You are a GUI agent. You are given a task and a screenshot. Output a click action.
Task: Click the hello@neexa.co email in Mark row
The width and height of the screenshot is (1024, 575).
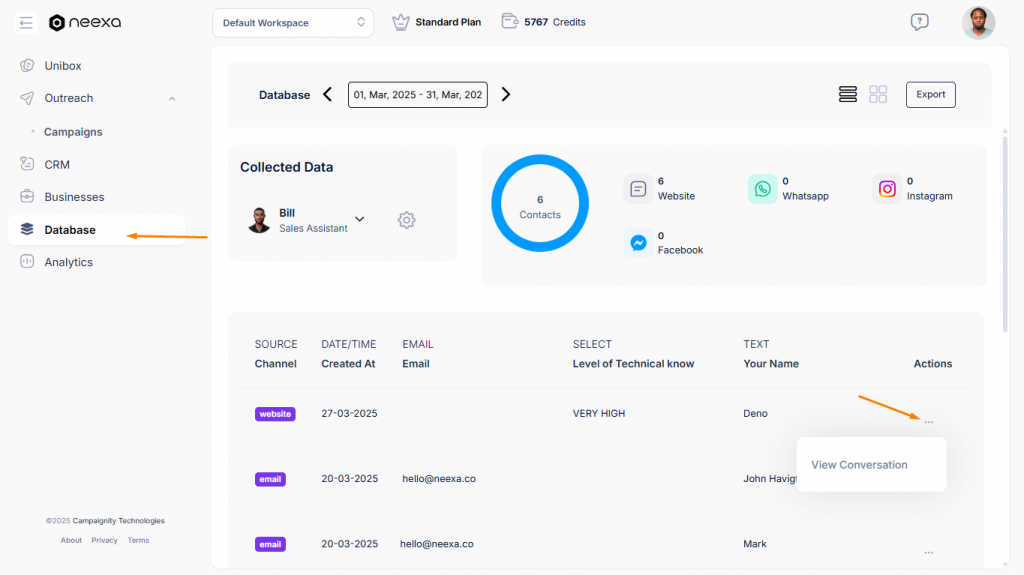pos(437,544)
